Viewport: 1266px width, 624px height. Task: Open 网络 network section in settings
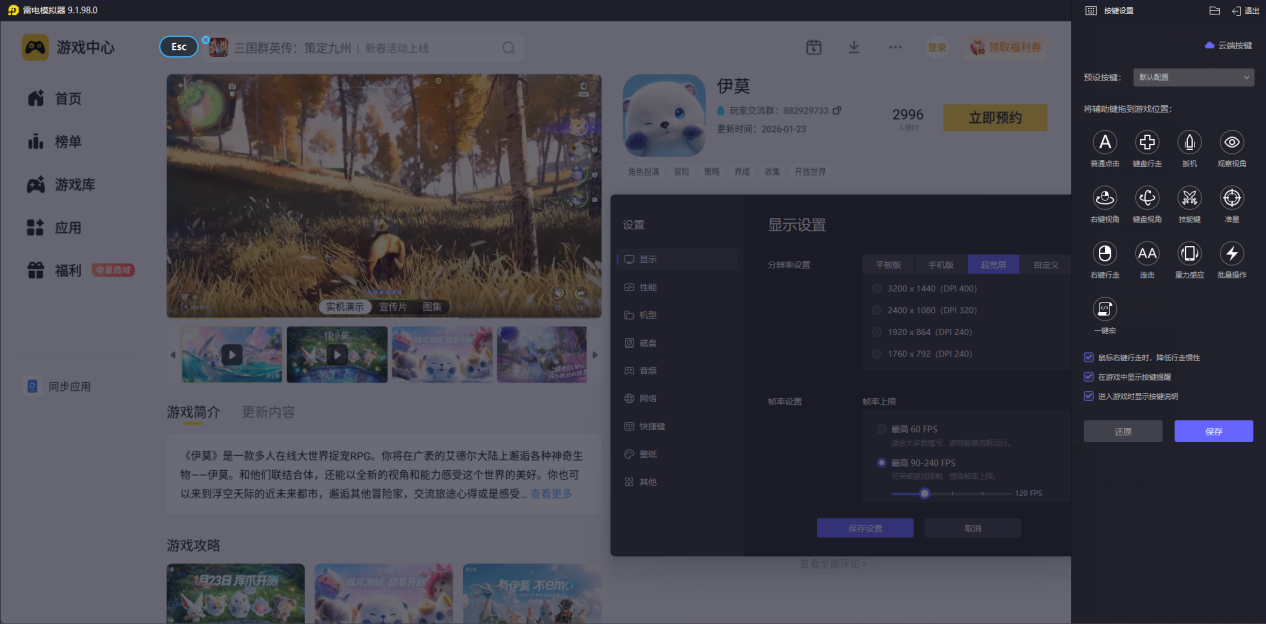[678, 398]
